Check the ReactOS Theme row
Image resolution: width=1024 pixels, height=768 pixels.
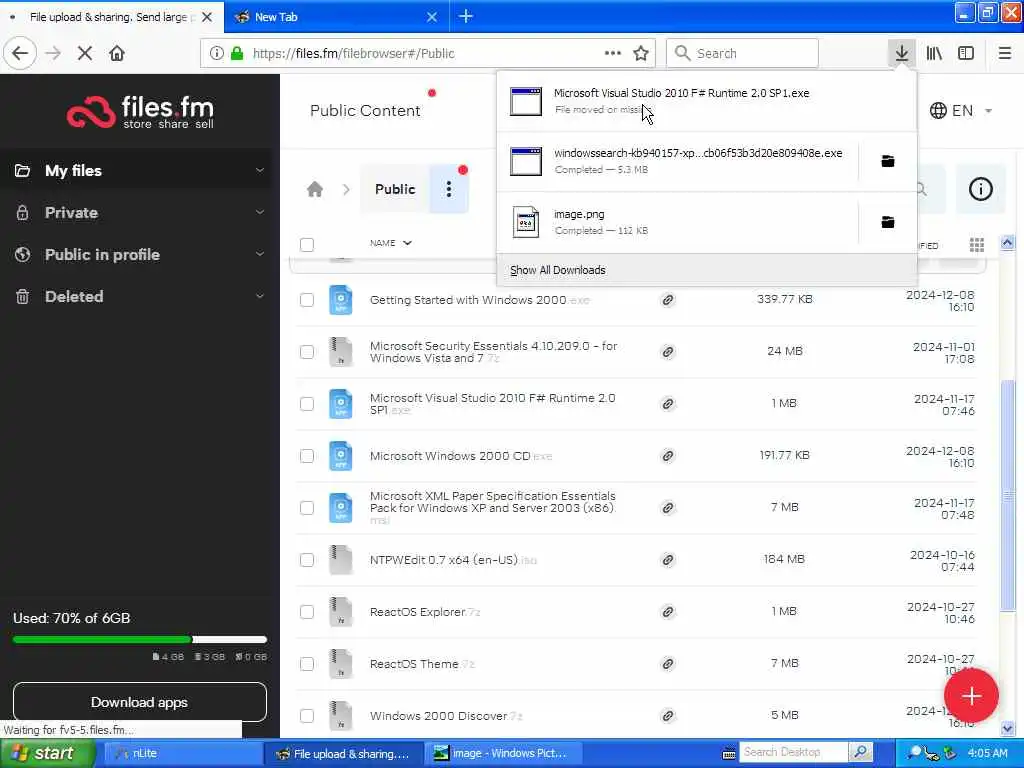coord(307,664)
